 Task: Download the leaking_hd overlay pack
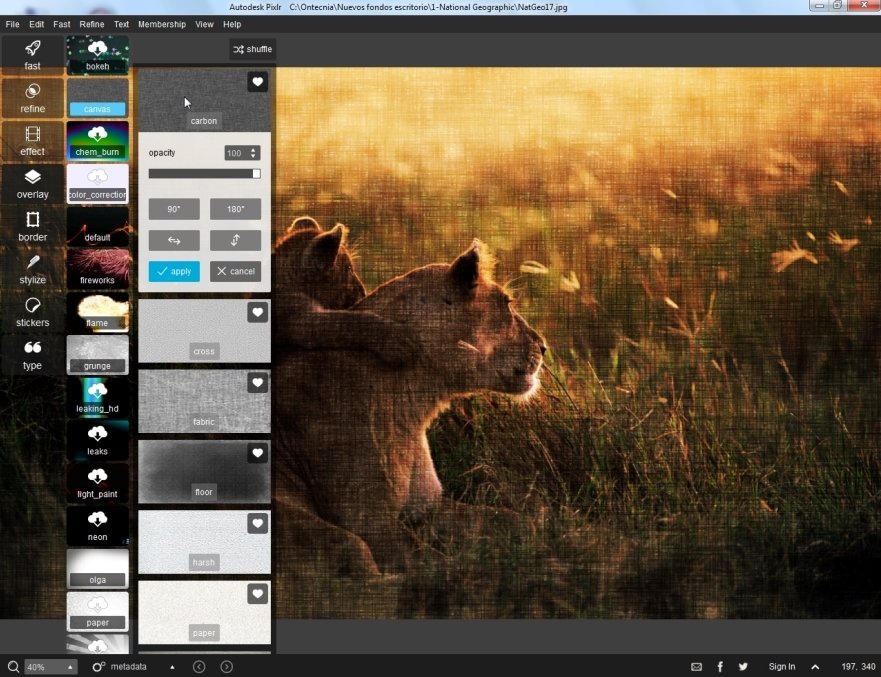[x=97, y=398]
